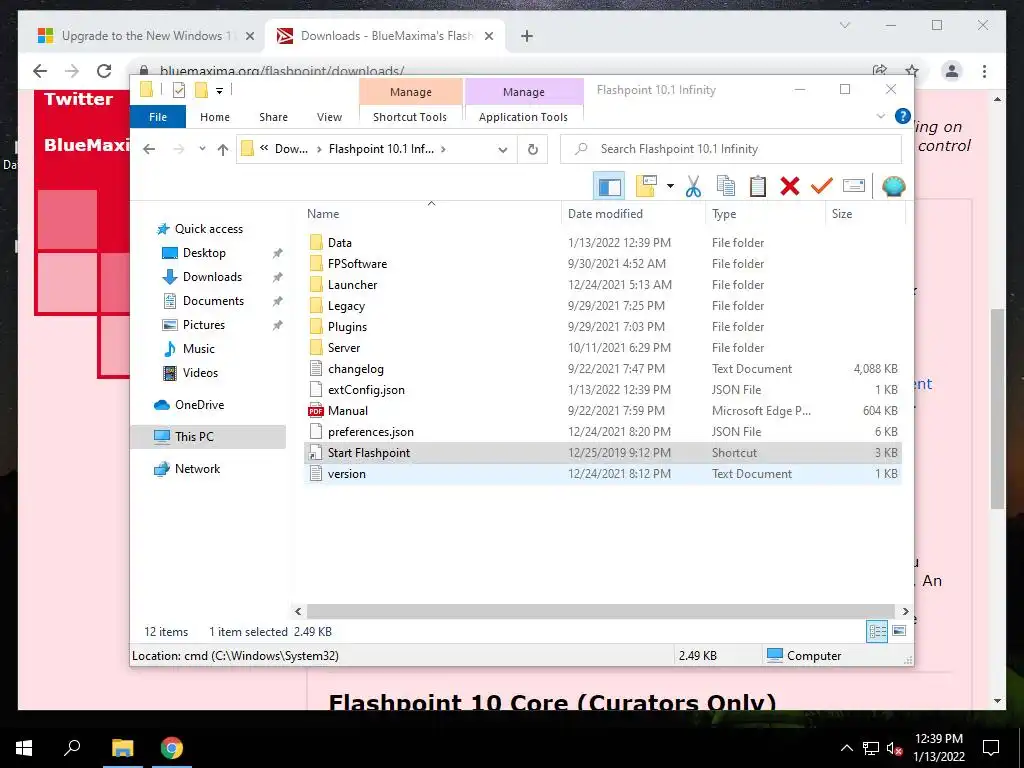
Task: Switch to Details view icon
Action: coord(877,632)
